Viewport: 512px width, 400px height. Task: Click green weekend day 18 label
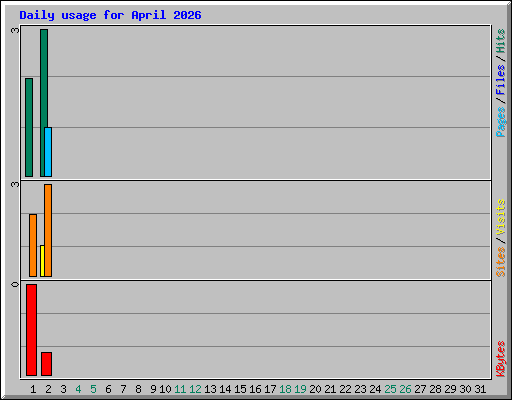[285, 389]
